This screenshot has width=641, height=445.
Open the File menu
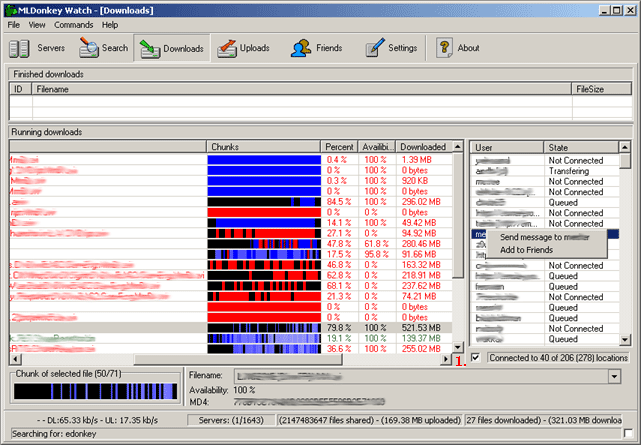[x=14, y=24]
